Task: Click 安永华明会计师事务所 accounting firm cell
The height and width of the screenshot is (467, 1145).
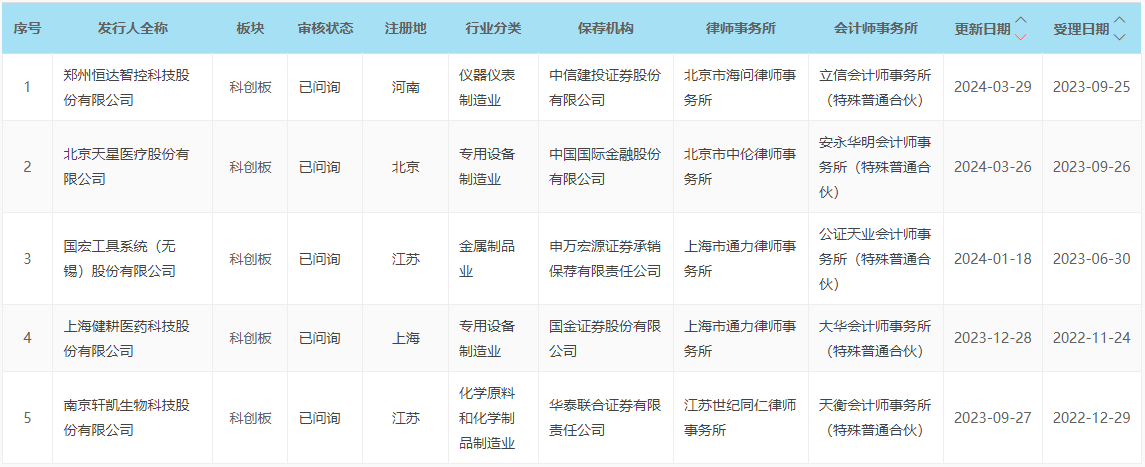Action: point(876,167)
